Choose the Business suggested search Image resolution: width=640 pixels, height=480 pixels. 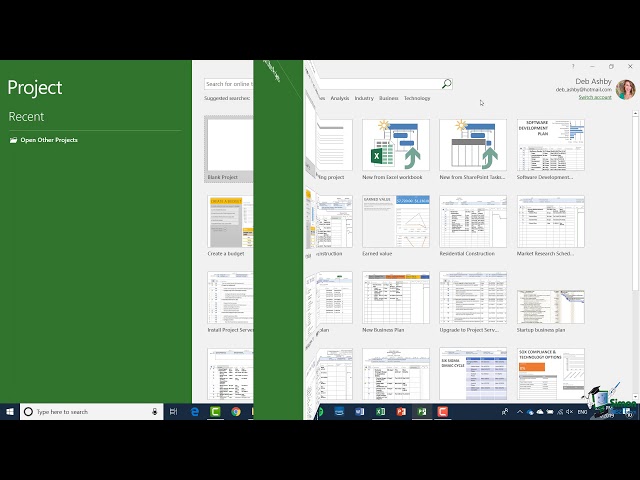[389, 98]
